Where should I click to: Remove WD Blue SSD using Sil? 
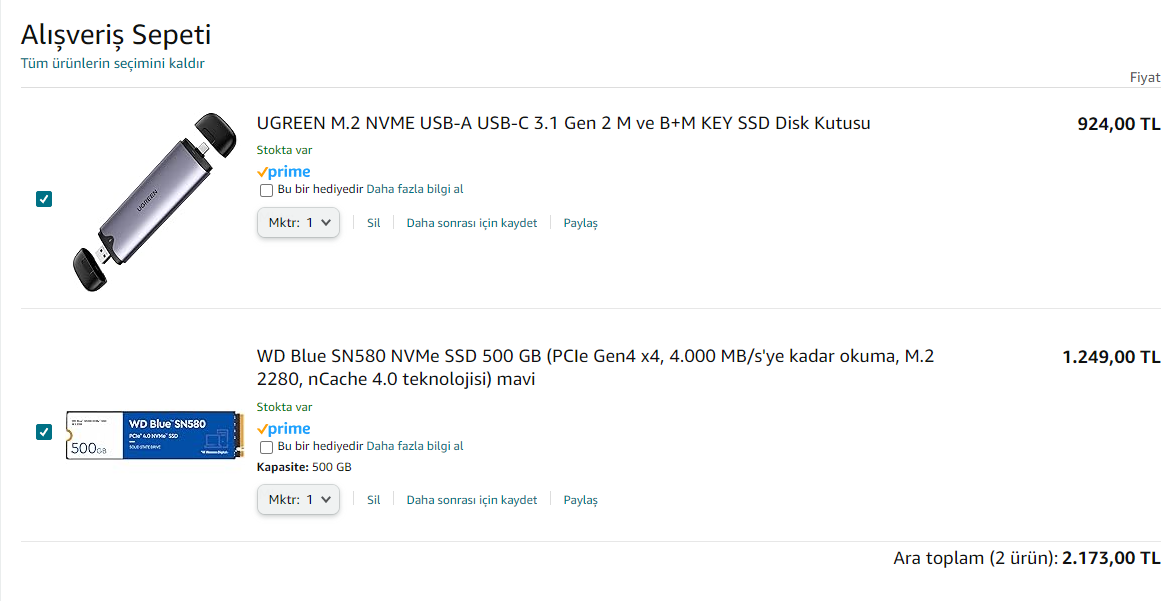(373, 500)
